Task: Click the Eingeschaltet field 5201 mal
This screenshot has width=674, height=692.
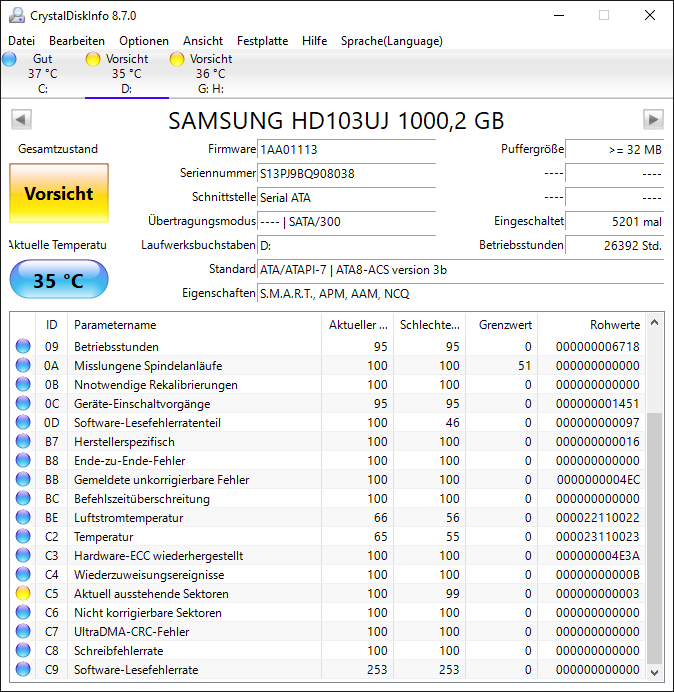Action: pos(614,221)
